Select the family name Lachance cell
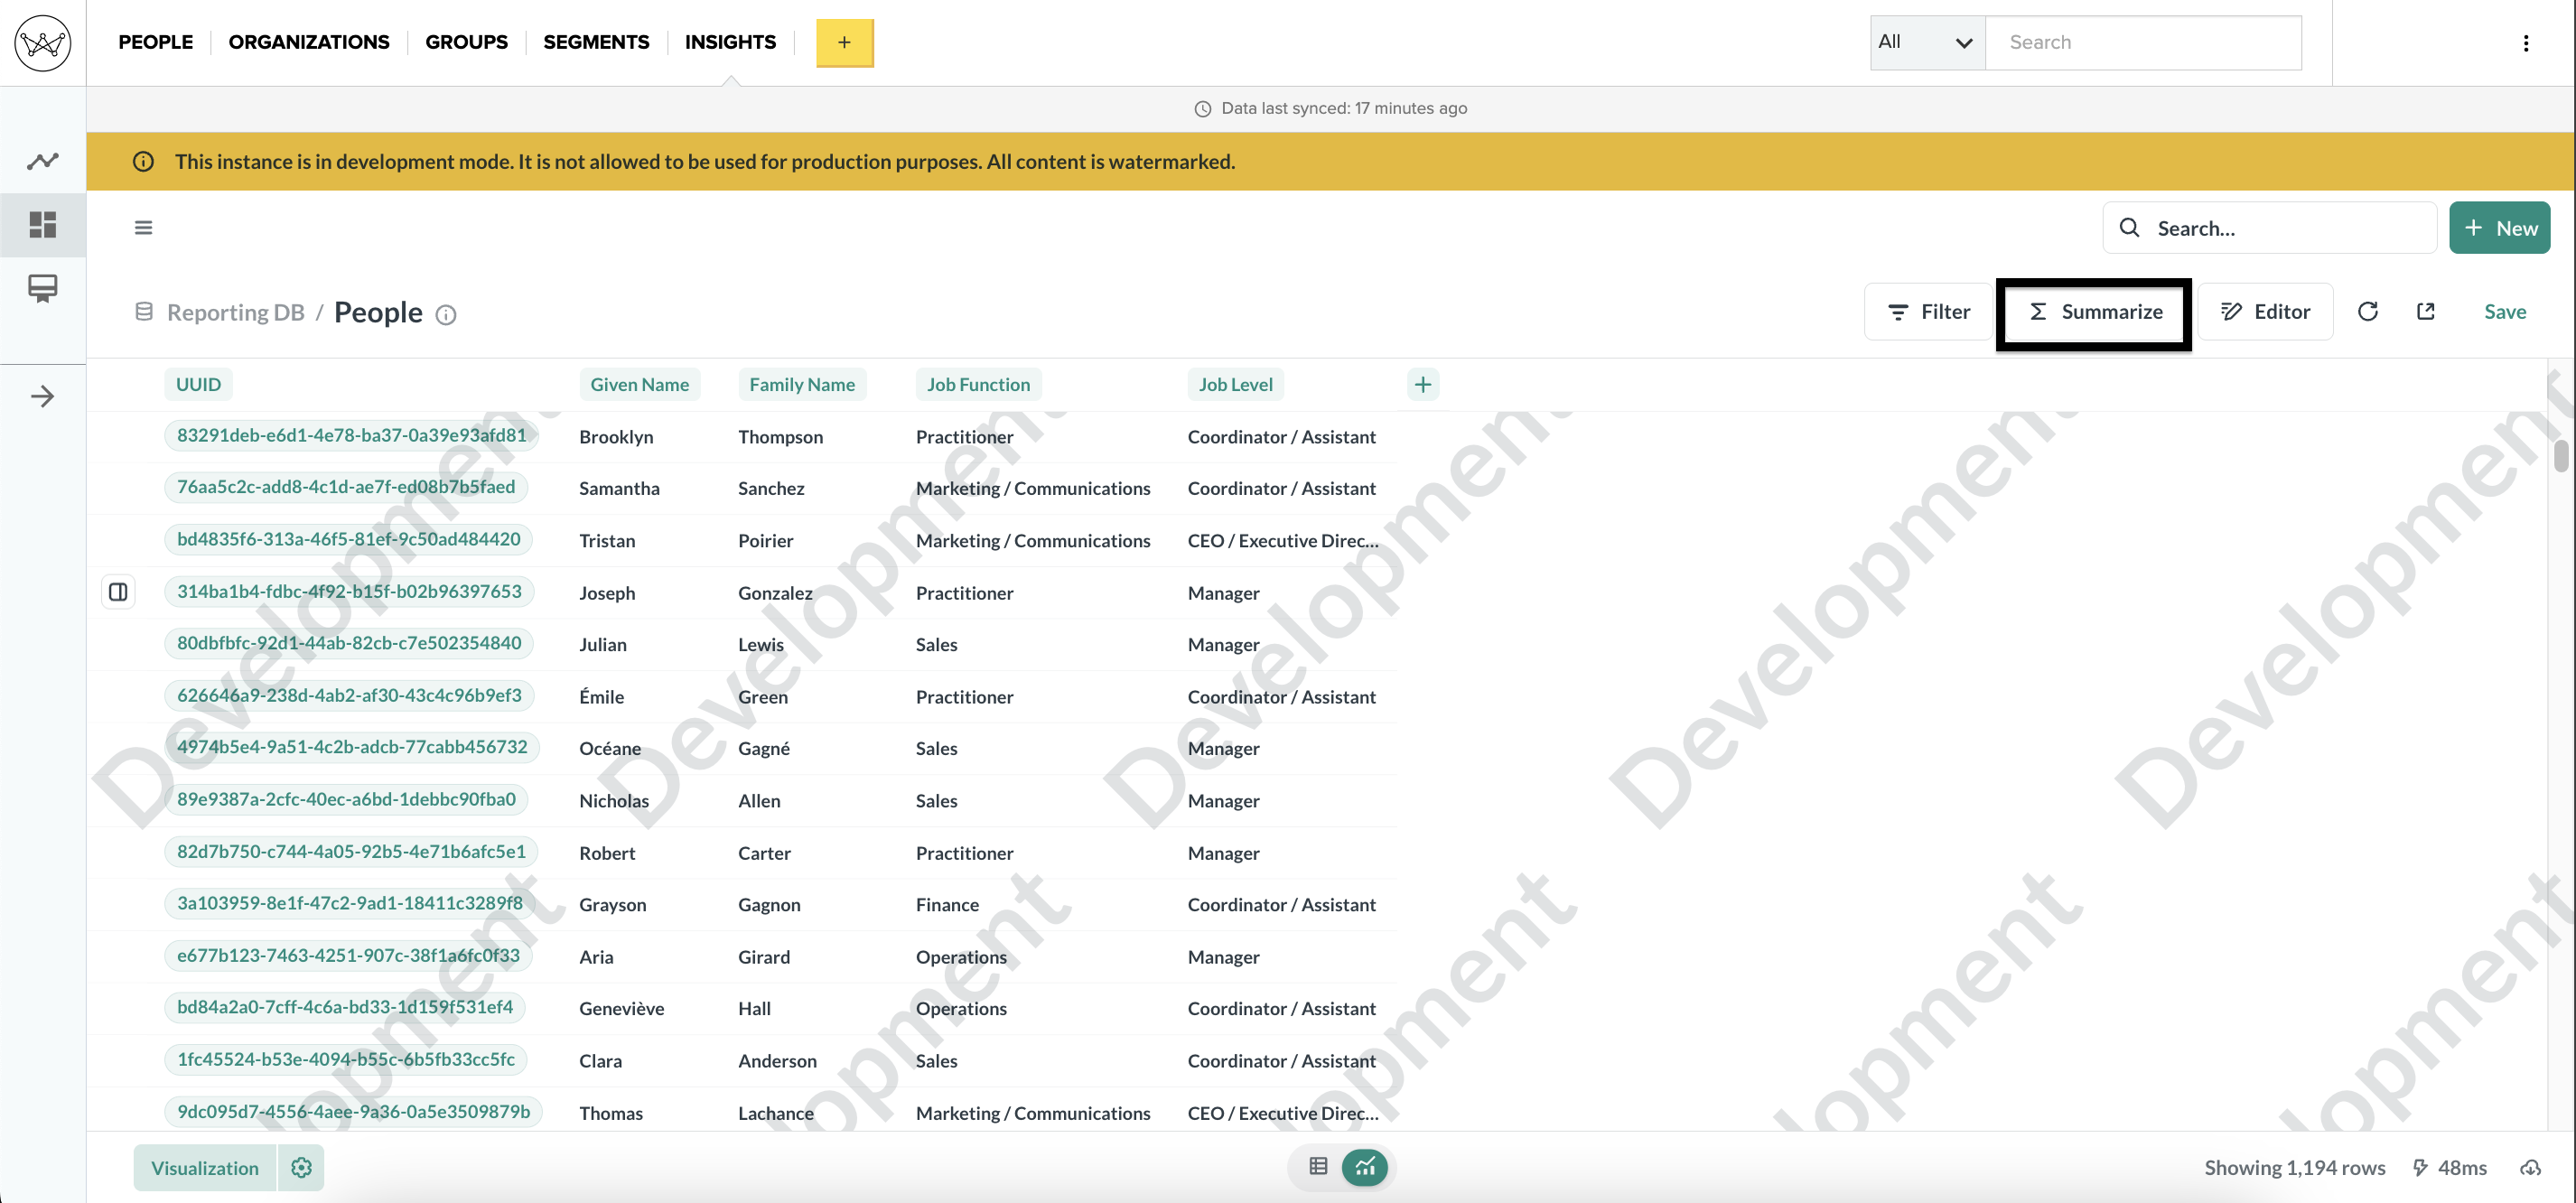 (776, 1113)
